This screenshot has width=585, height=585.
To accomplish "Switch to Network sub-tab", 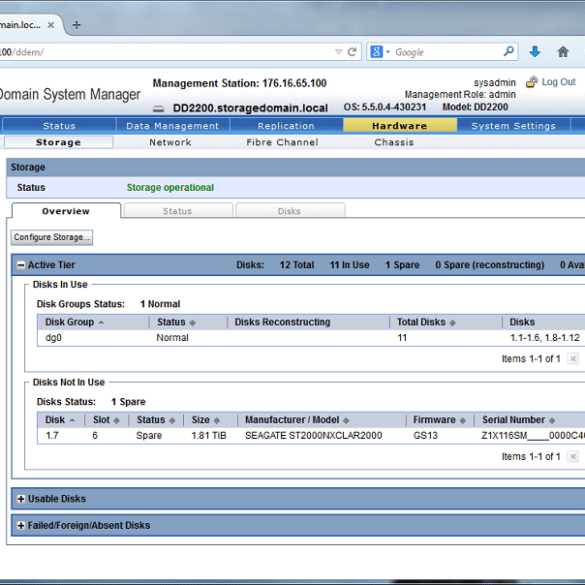I will (170, 142).
